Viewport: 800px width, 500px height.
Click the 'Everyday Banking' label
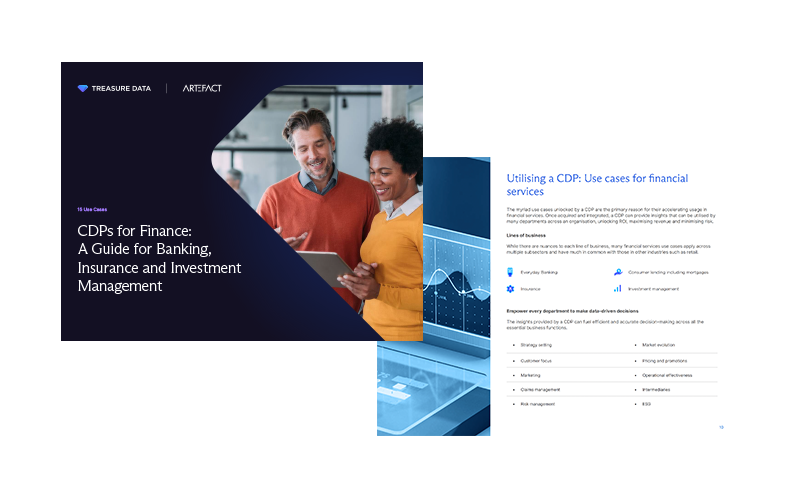pyautogui.click(x=539, y=272)
